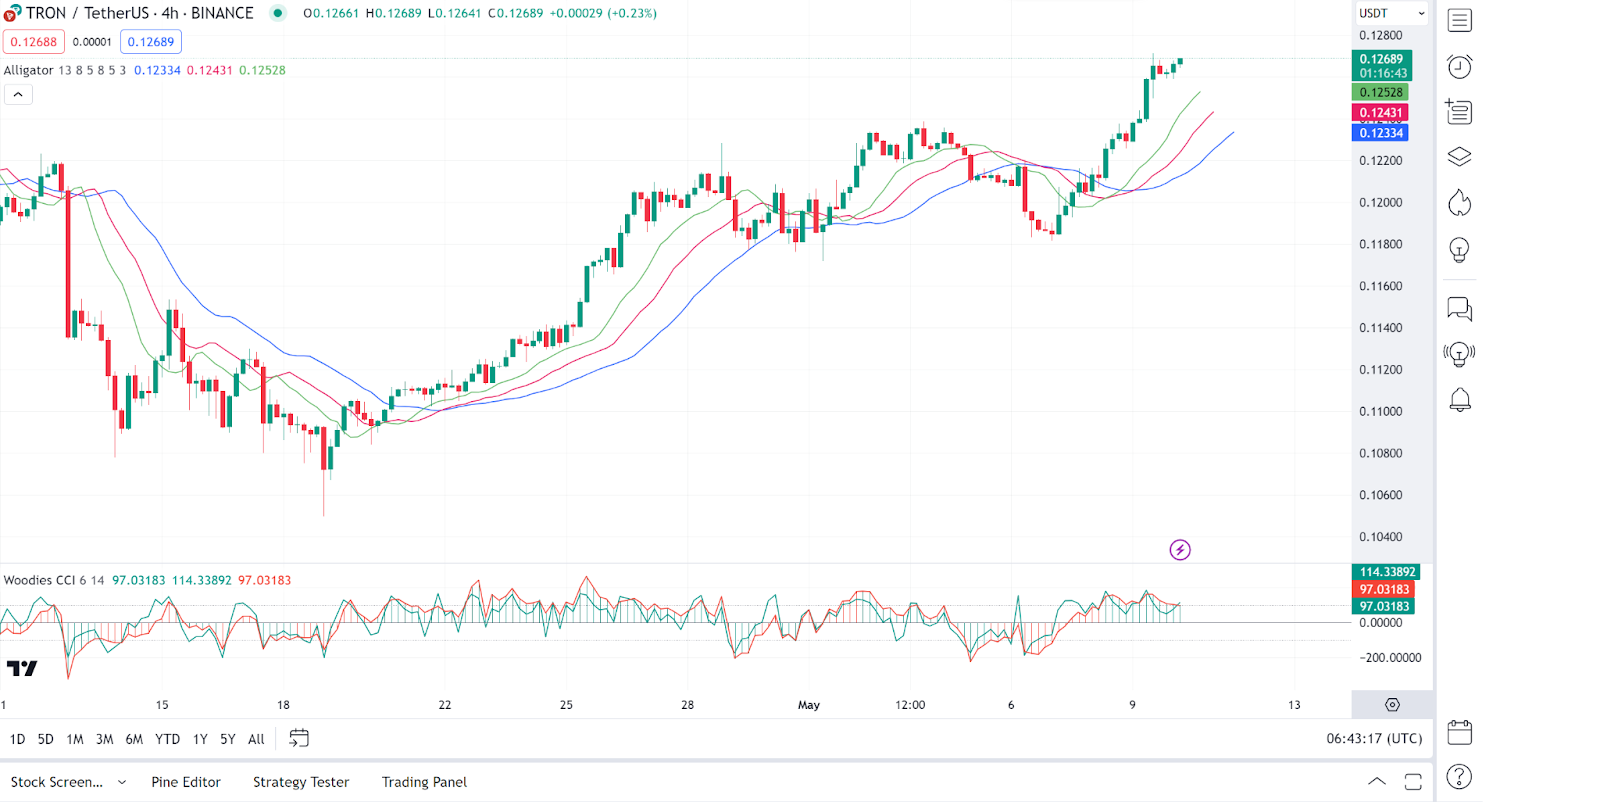Click the 0.00001 spread value
This screenshot has width=1600, height=802.
92,42
